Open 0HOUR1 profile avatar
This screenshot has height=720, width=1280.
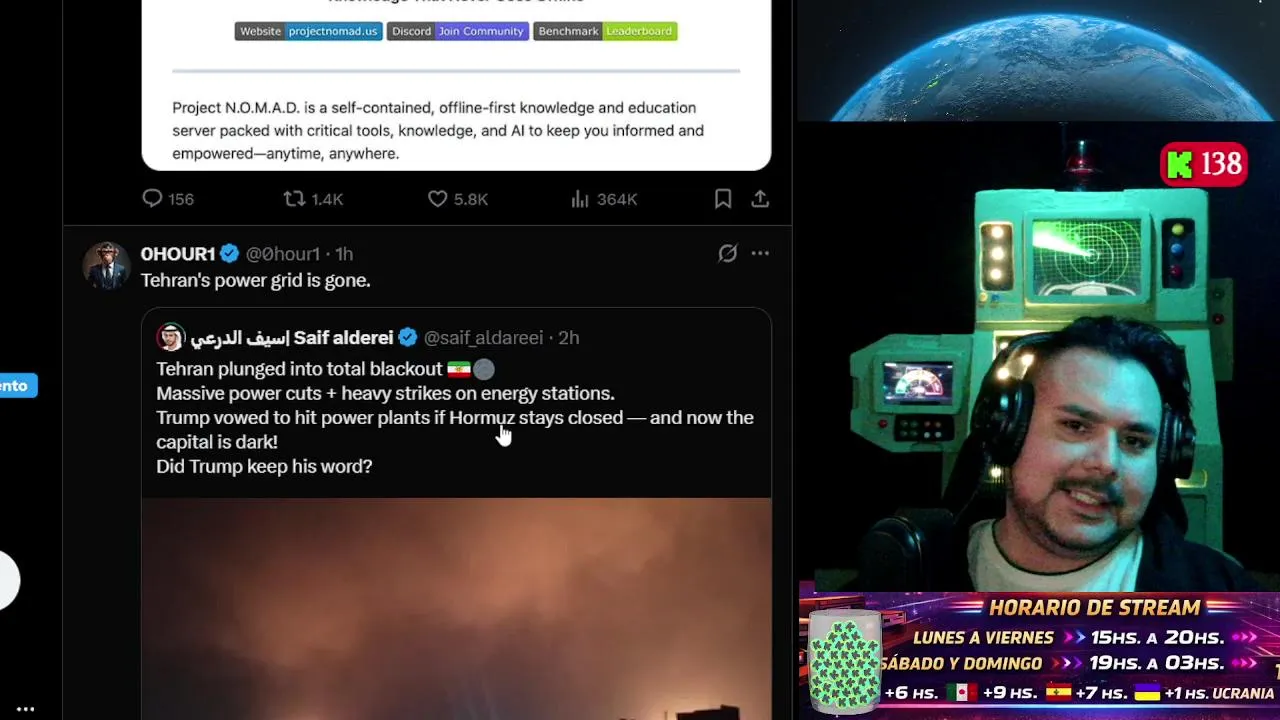point(106,265)
